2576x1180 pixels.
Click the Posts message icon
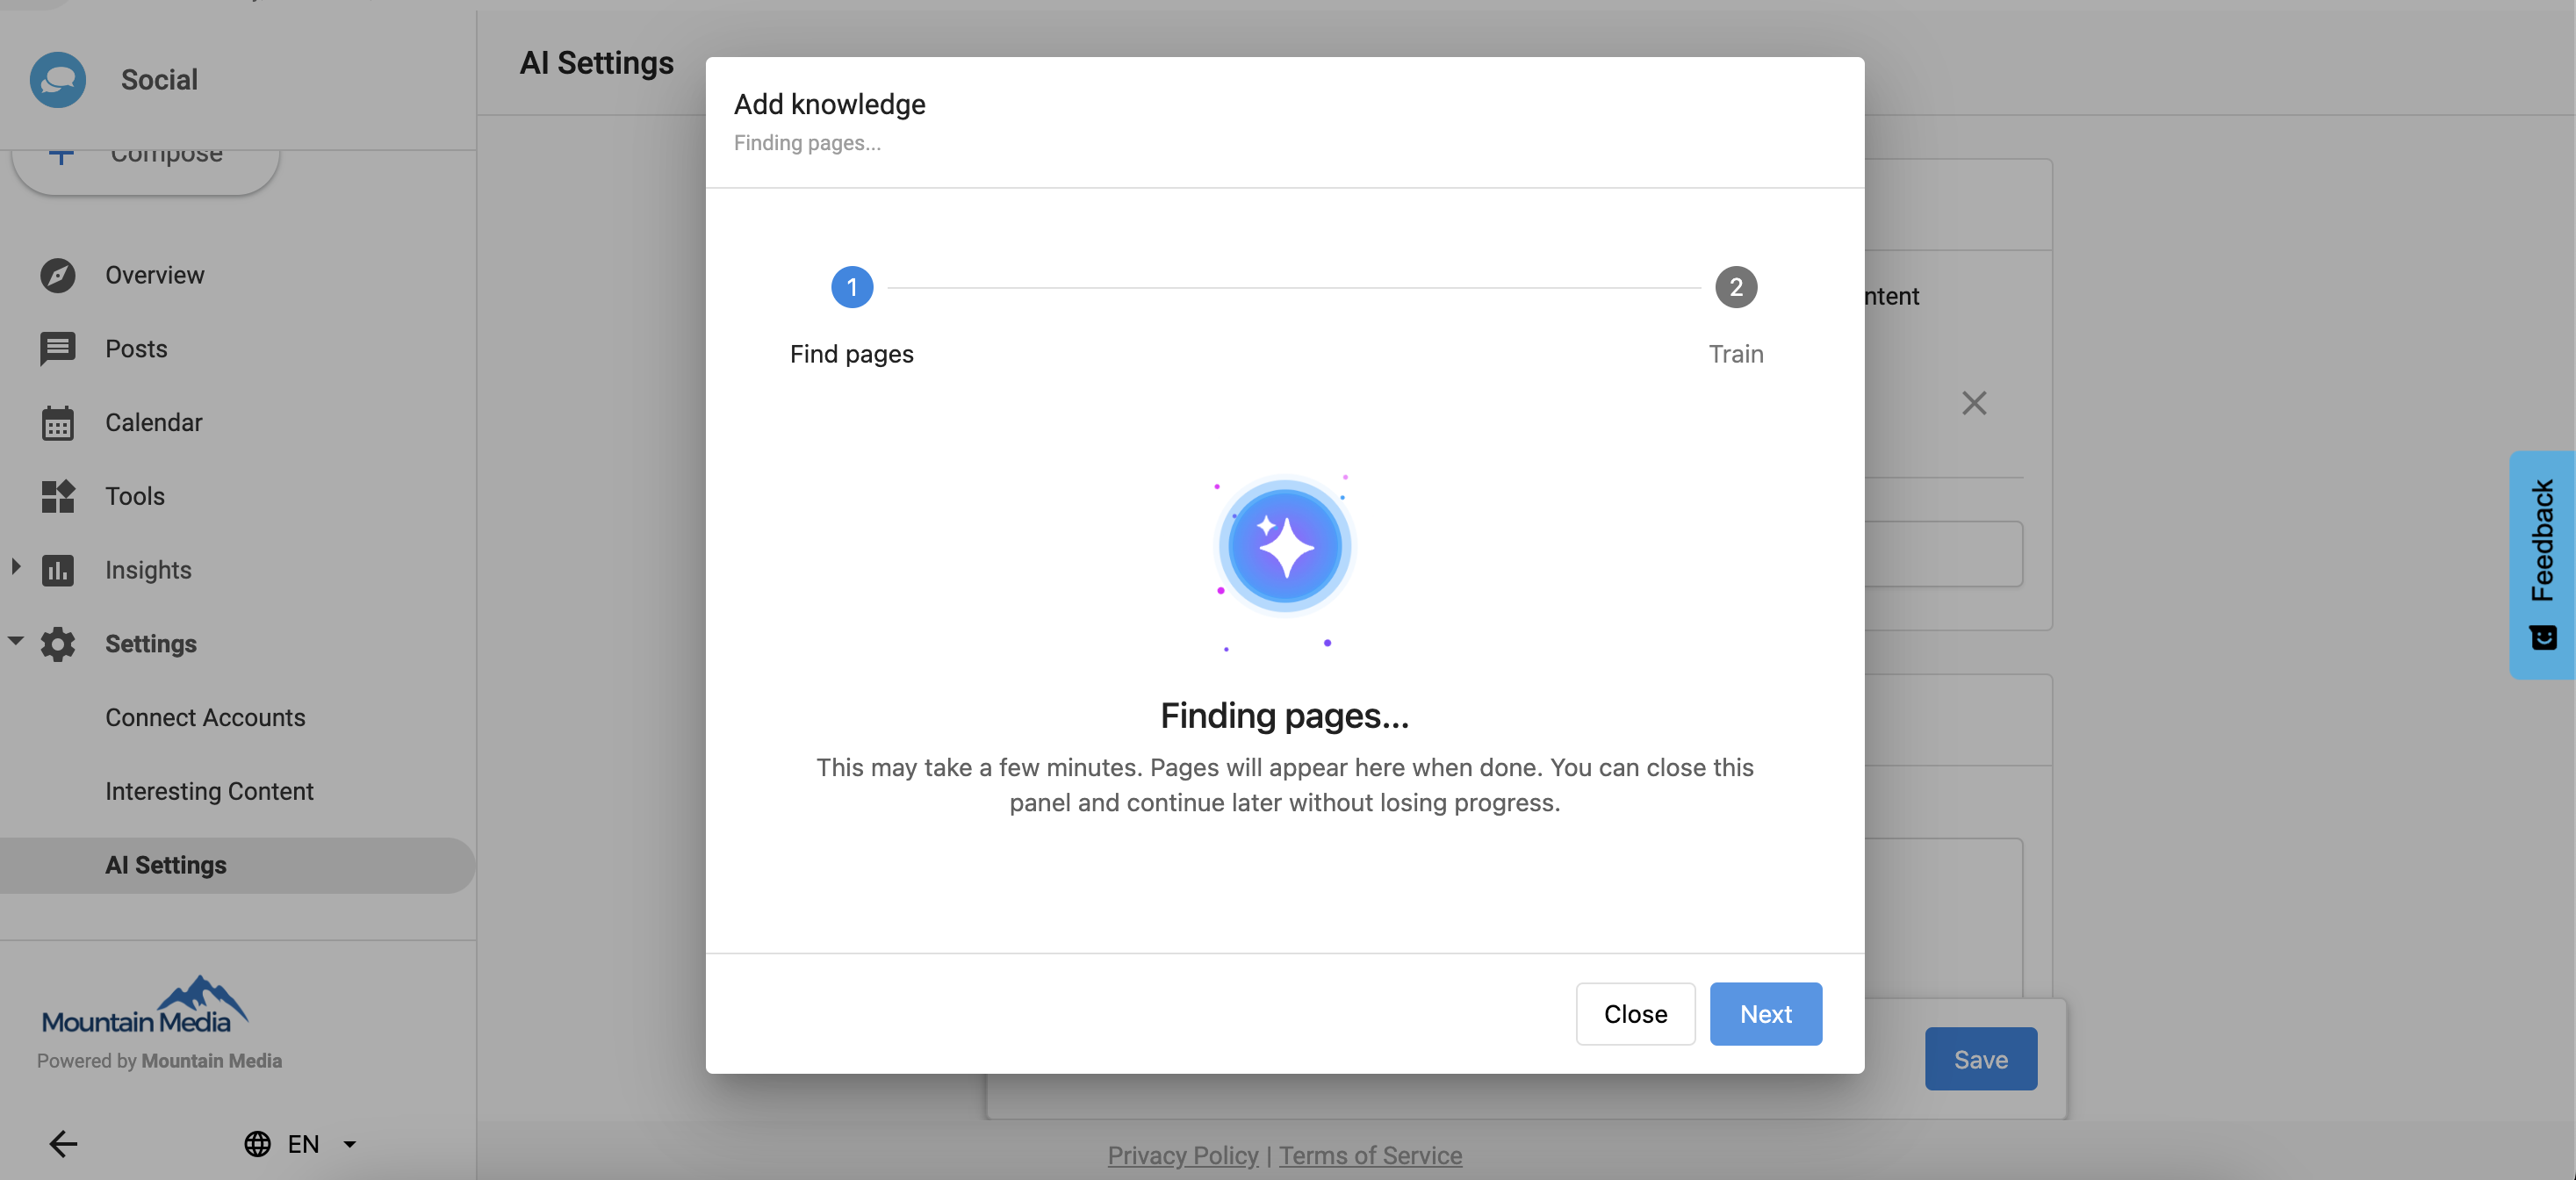coord(58,349)
